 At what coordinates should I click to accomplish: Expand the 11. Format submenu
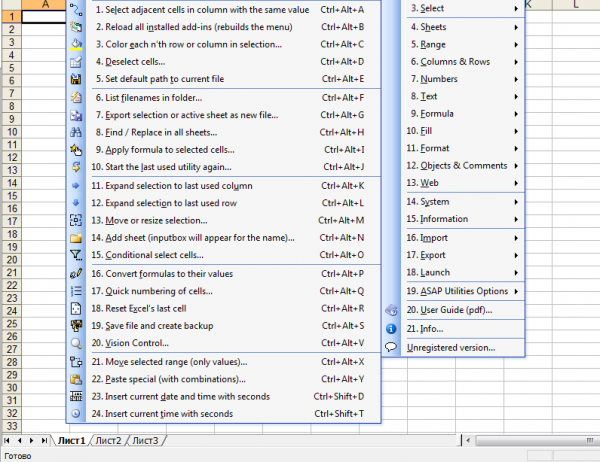click(x=463, y=148)
